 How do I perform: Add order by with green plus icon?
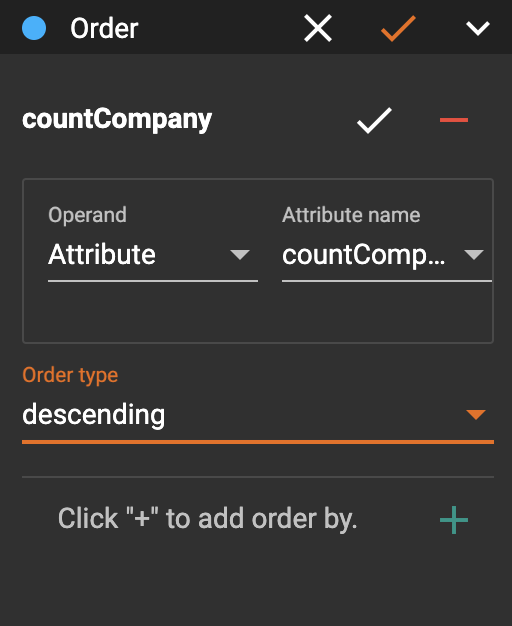click(454, 520)
